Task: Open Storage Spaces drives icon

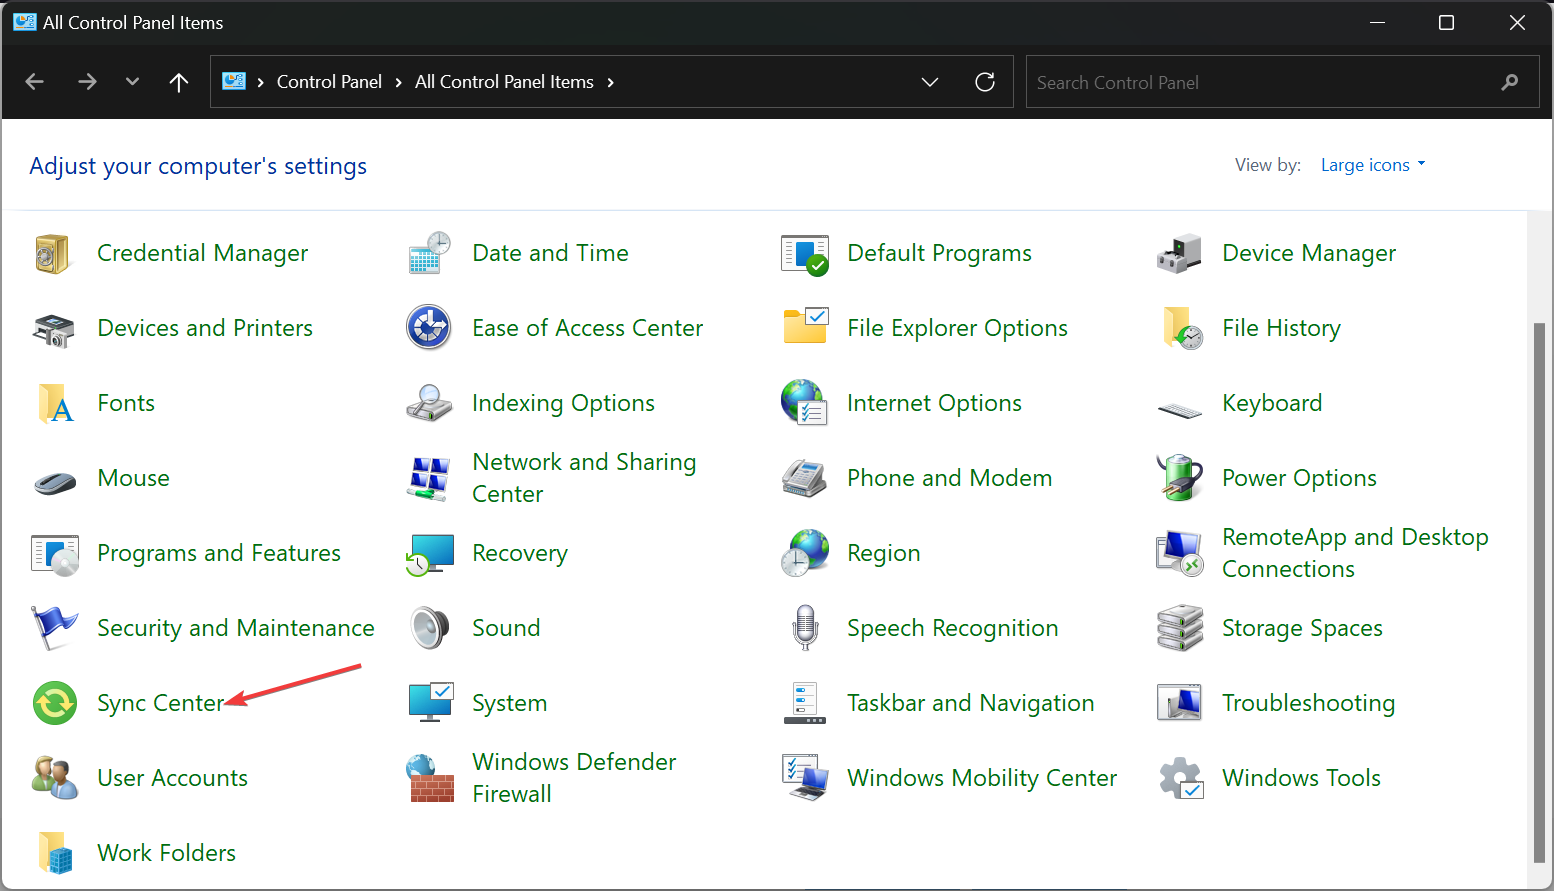Action: pos(1180,628)
